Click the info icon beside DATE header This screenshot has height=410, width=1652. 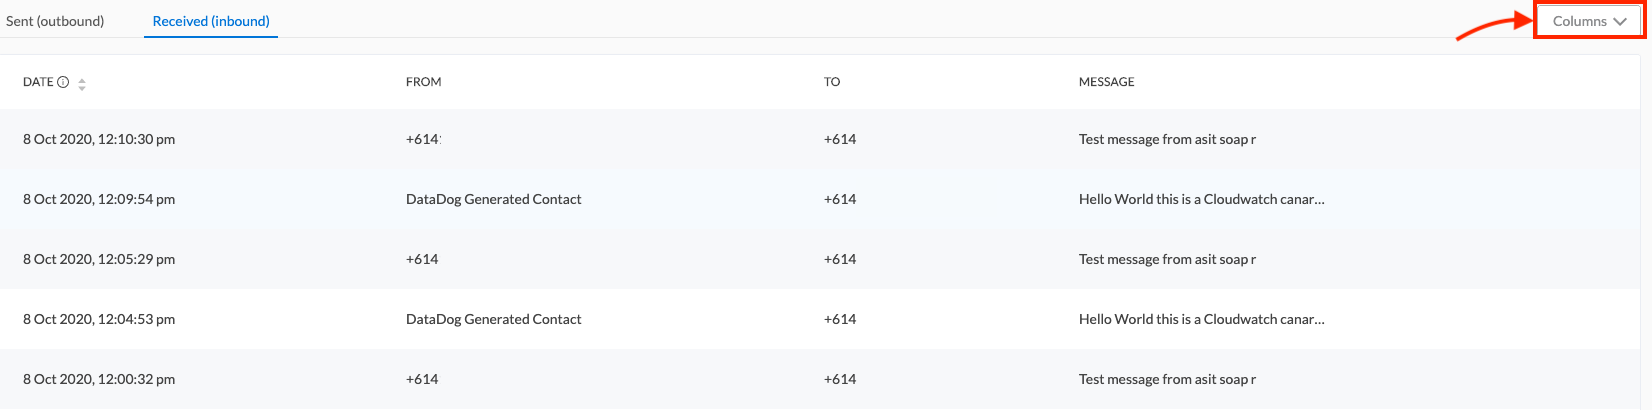click(63, 82)
